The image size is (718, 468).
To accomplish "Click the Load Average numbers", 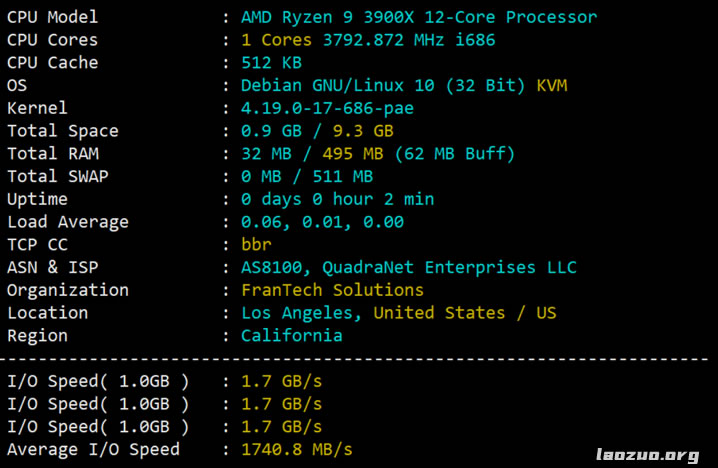I will [x=322, y=222].
